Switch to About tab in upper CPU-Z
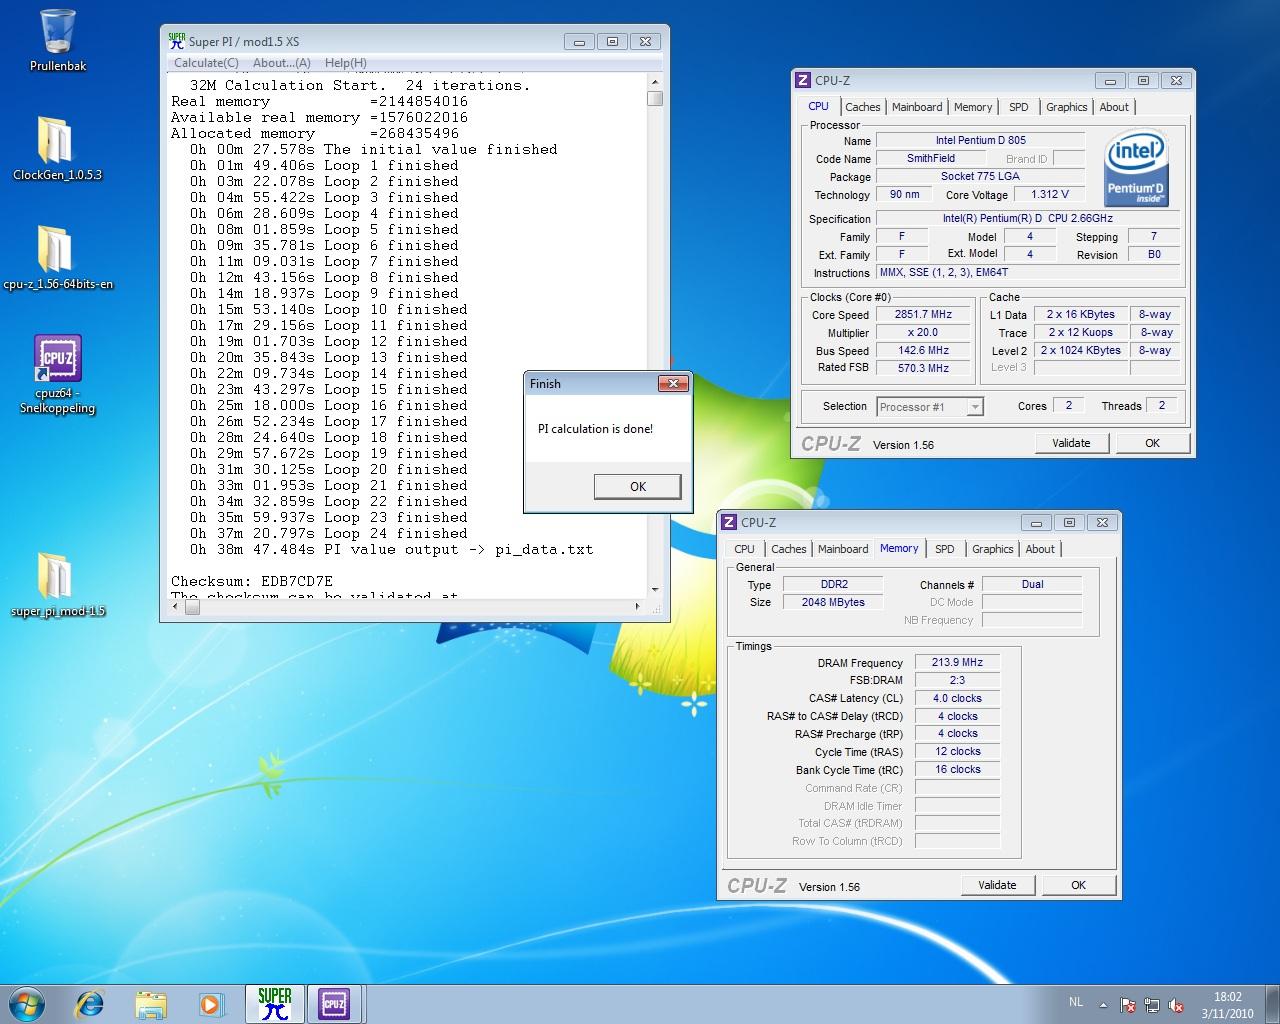Image resolution: width=1280 pixels, height=1024 pixels. click(x=1114, y=107)
